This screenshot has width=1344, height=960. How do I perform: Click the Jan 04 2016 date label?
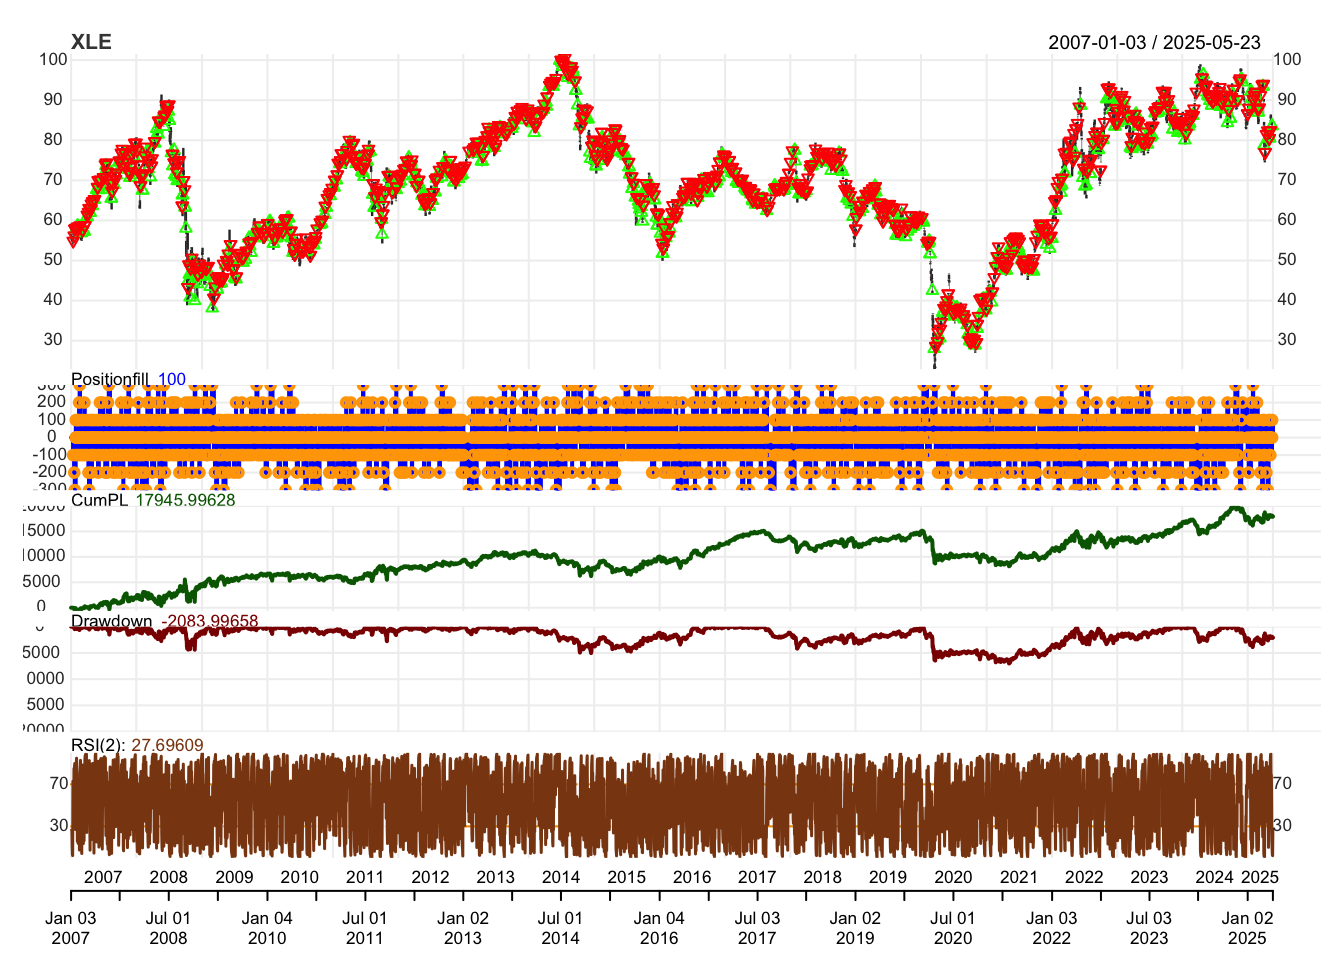(x=659, y=928)
